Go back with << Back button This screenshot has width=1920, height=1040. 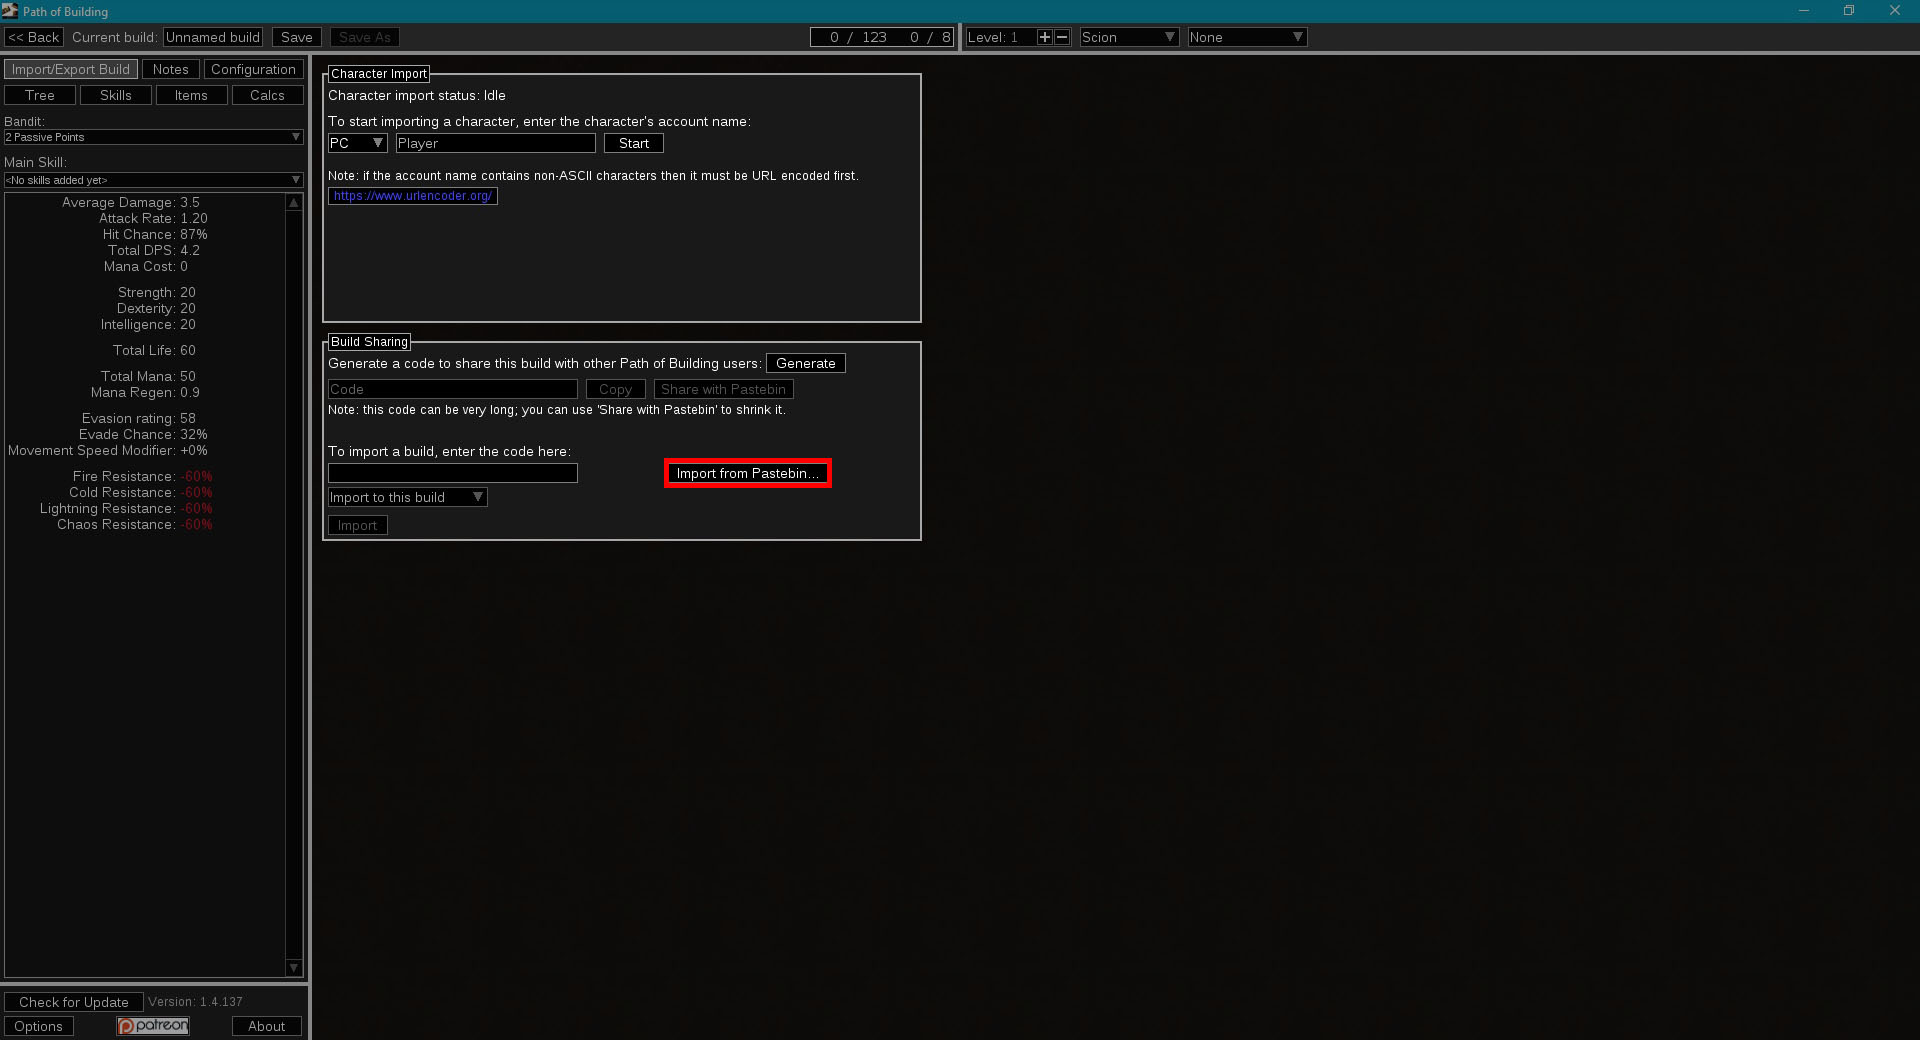[x=34, y=37]
